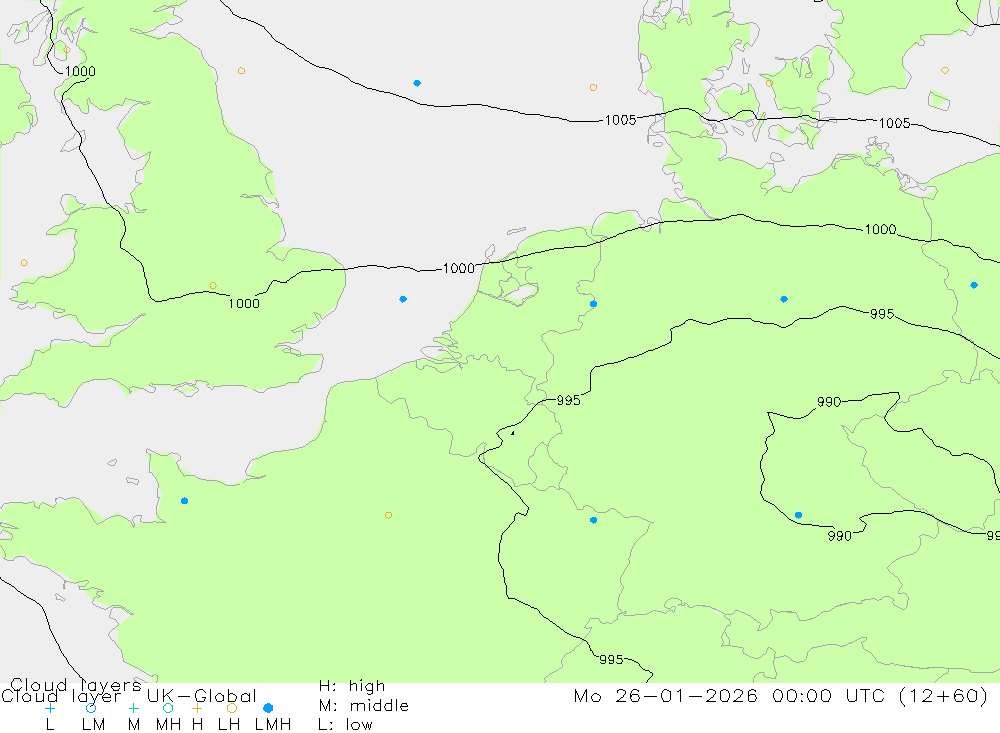
Task: Click the upper 990 isobar label
Action: [x=829, y=402]
